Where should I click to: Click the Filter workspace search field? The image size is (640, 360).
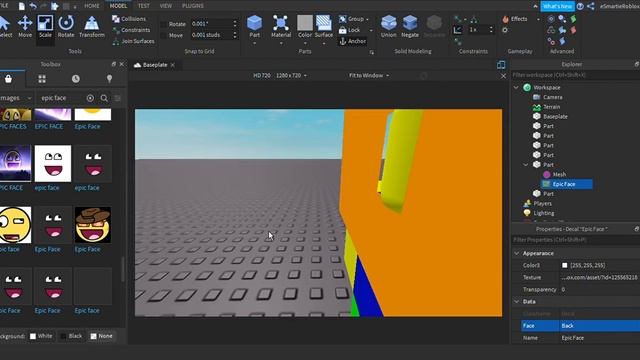[x=576, y=75]
